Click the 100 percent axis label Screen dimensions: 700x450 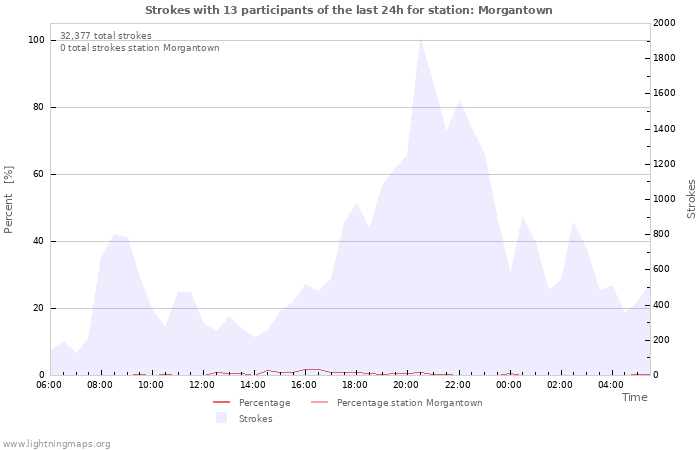point(36,40)
